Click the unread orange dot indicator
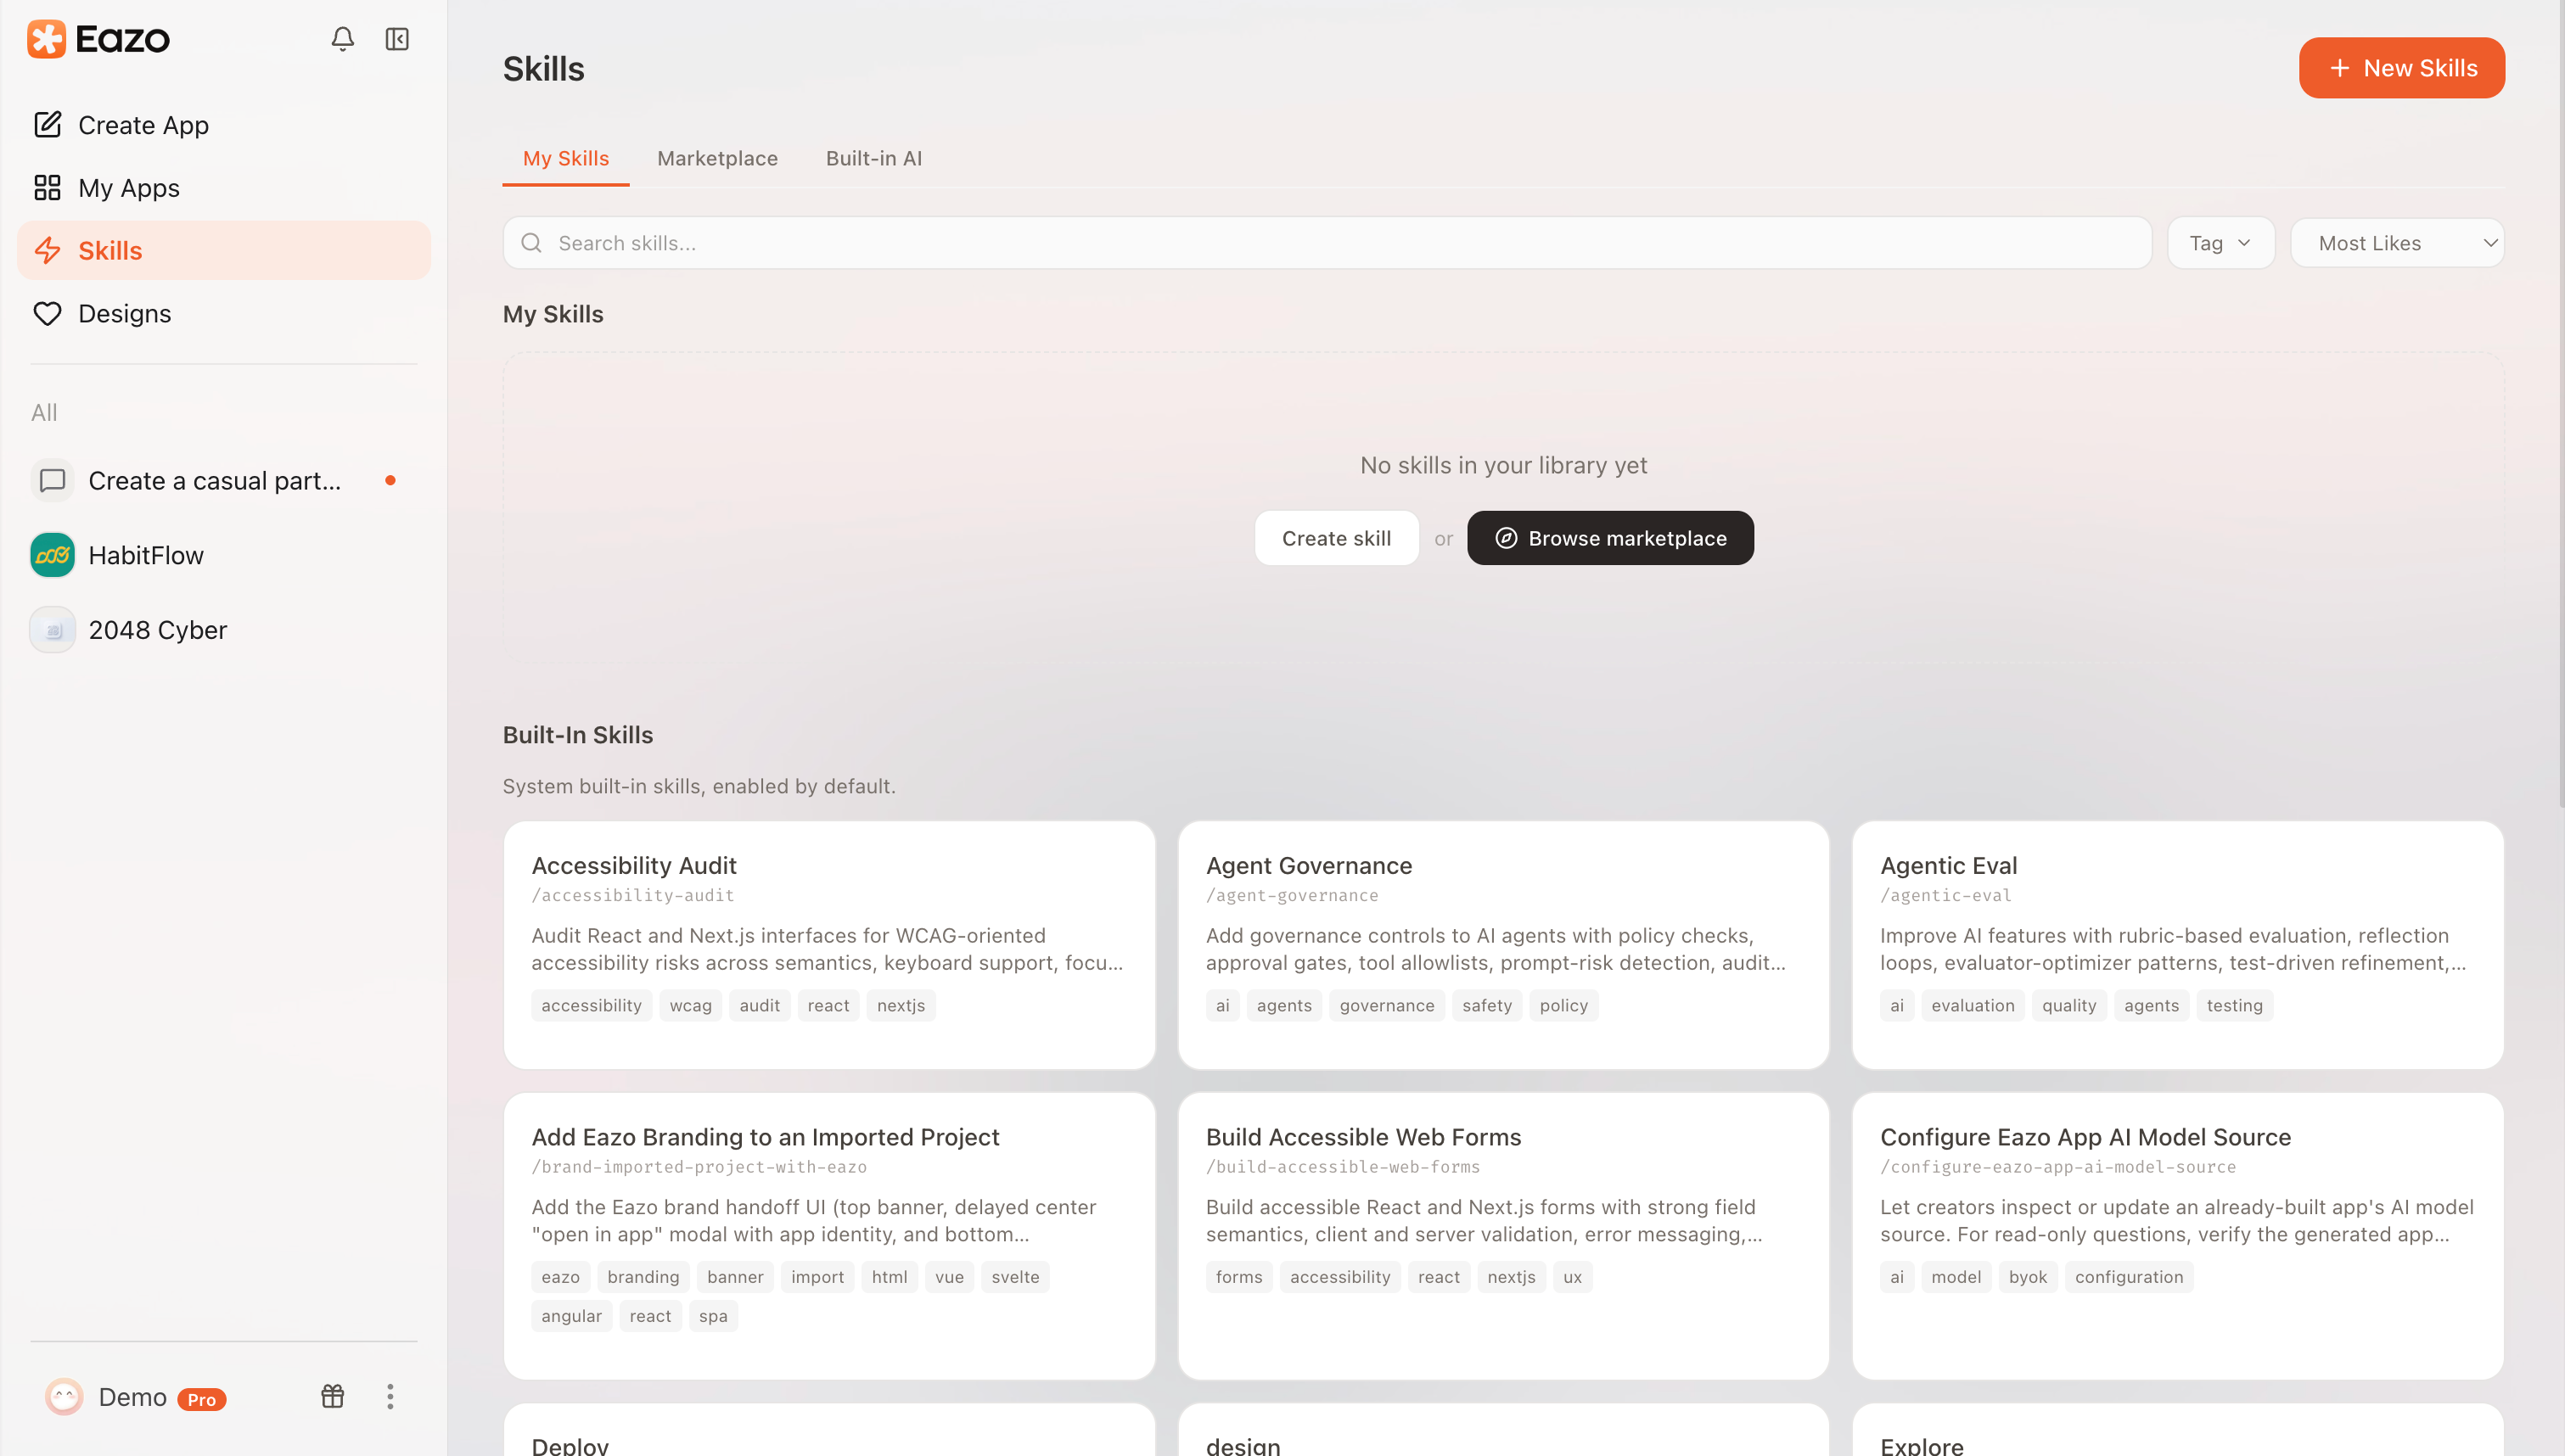 [x=390, y=481]
